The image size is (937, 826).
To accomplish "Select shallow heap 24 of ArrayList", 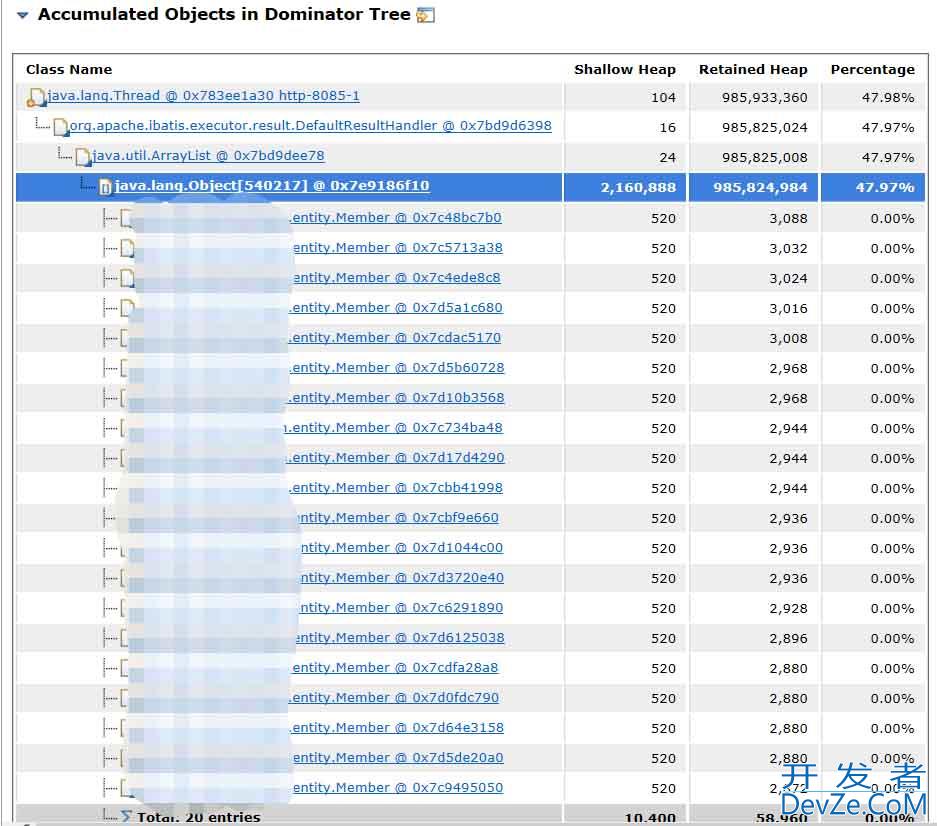I will pos(667,157).
